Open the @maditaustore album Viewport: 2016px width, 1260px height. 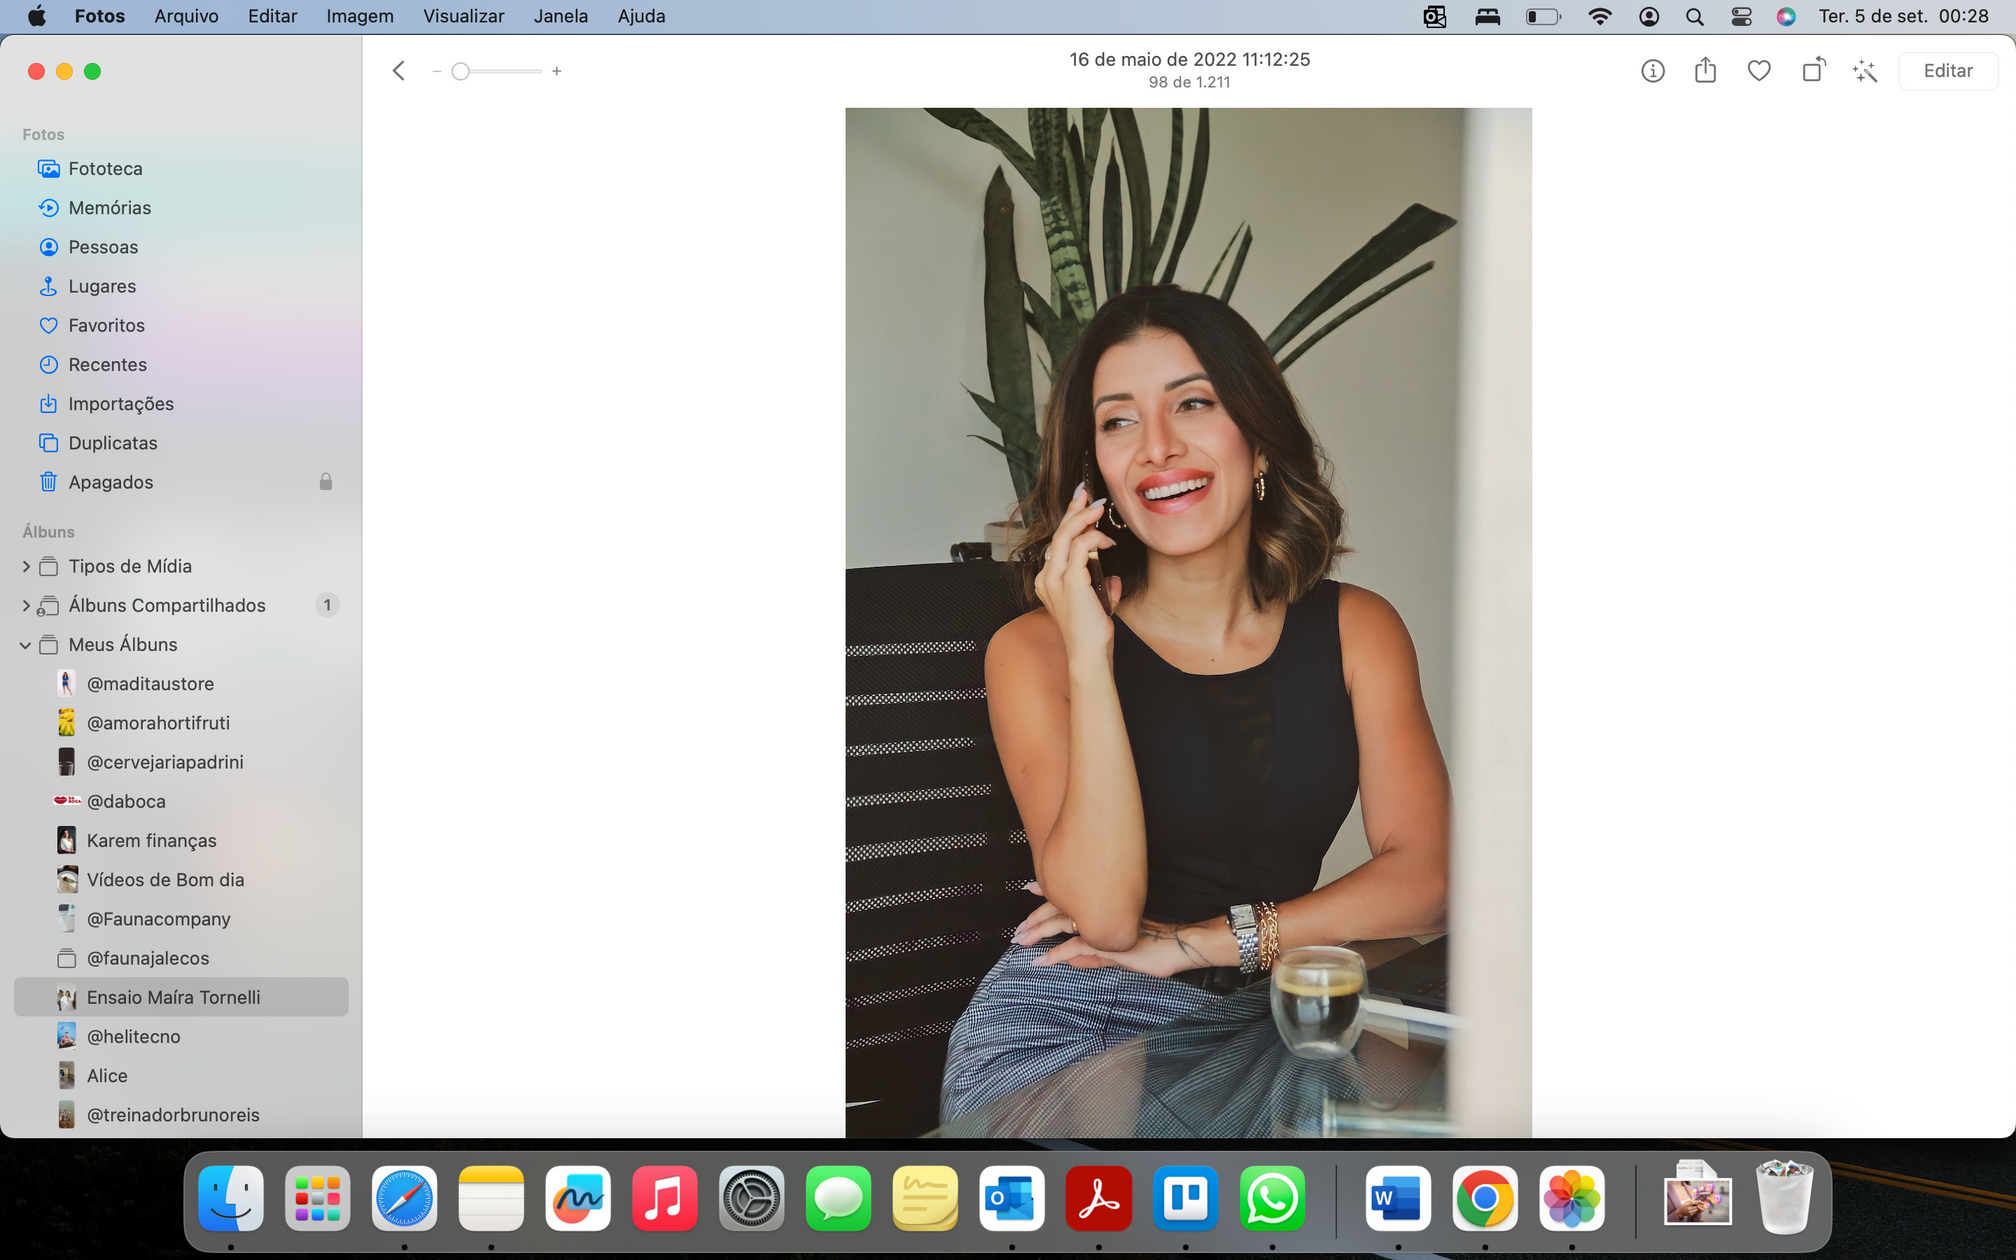click(x=181, y=683)
